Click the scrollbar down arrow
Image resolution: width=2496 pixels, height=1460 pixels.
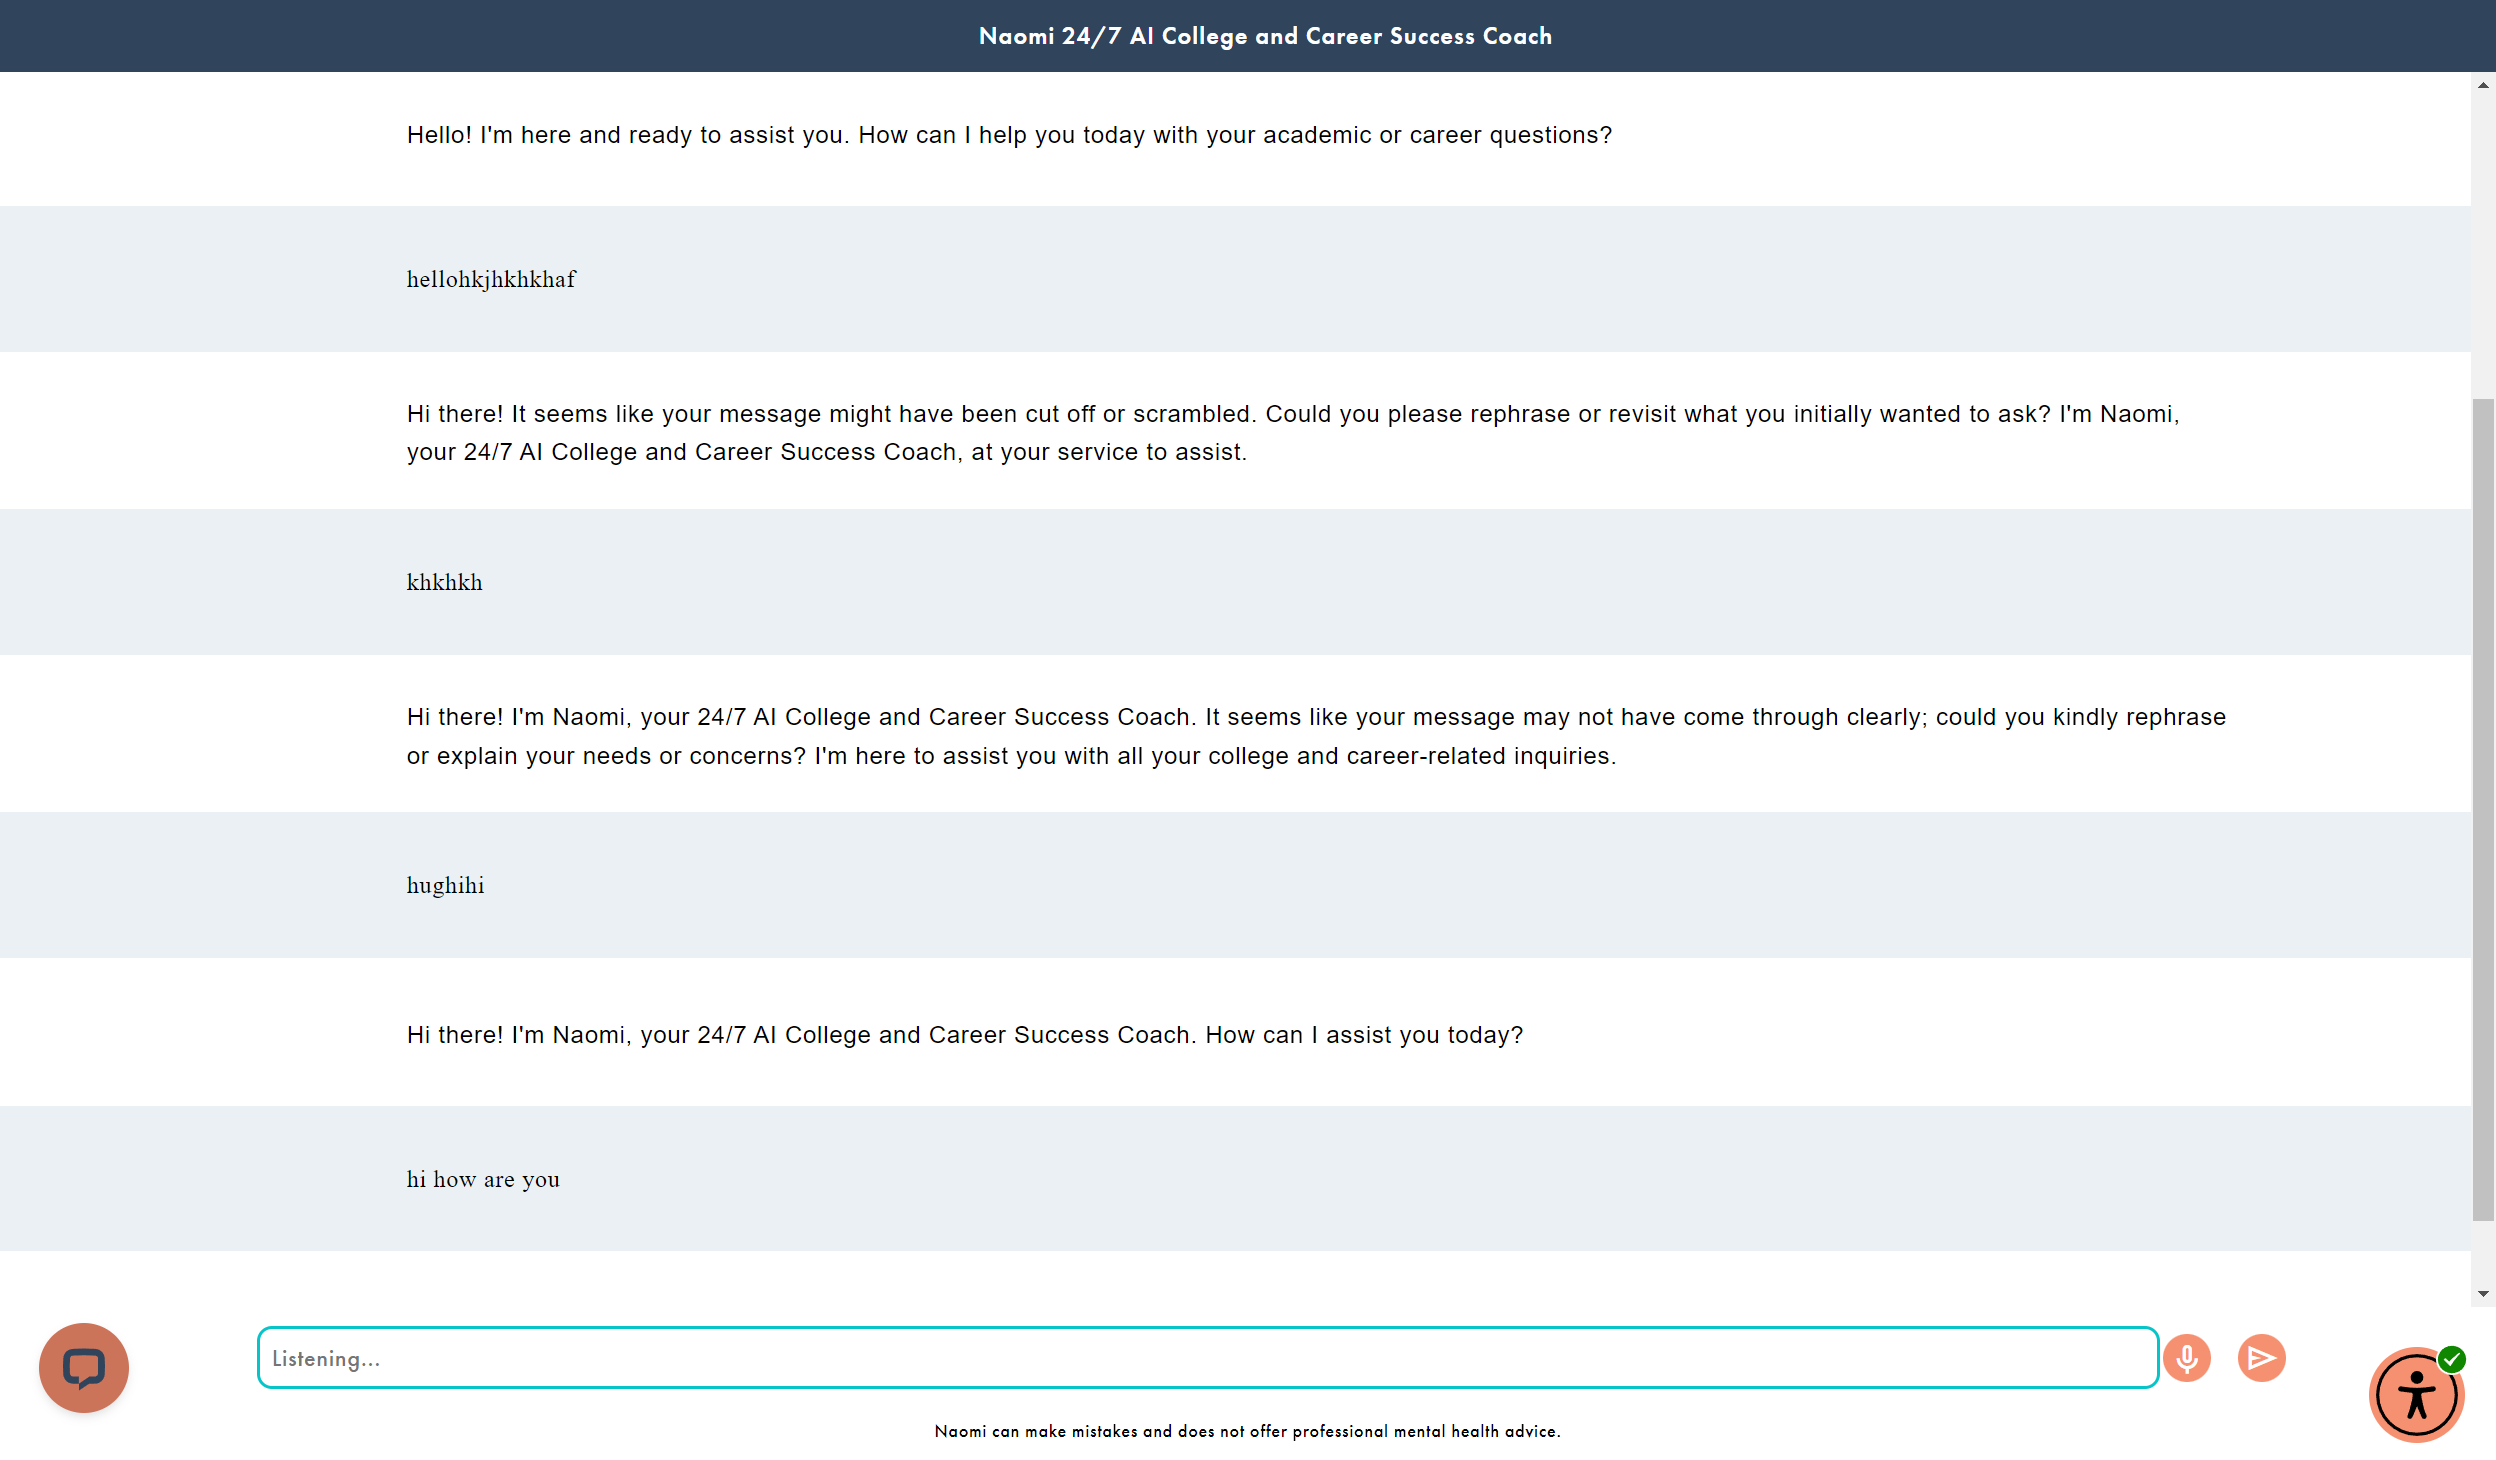[2483, 1294]
